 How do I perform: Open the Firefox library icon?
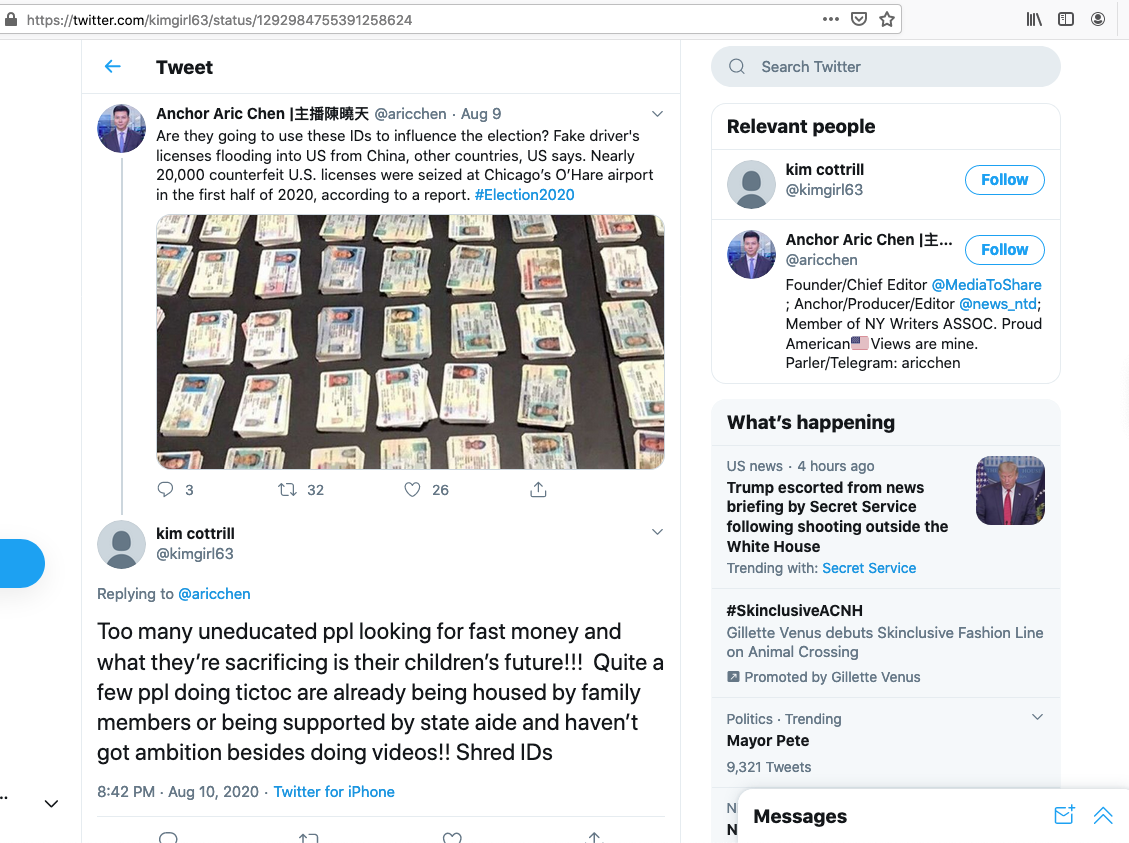[x=1034, y=19]
